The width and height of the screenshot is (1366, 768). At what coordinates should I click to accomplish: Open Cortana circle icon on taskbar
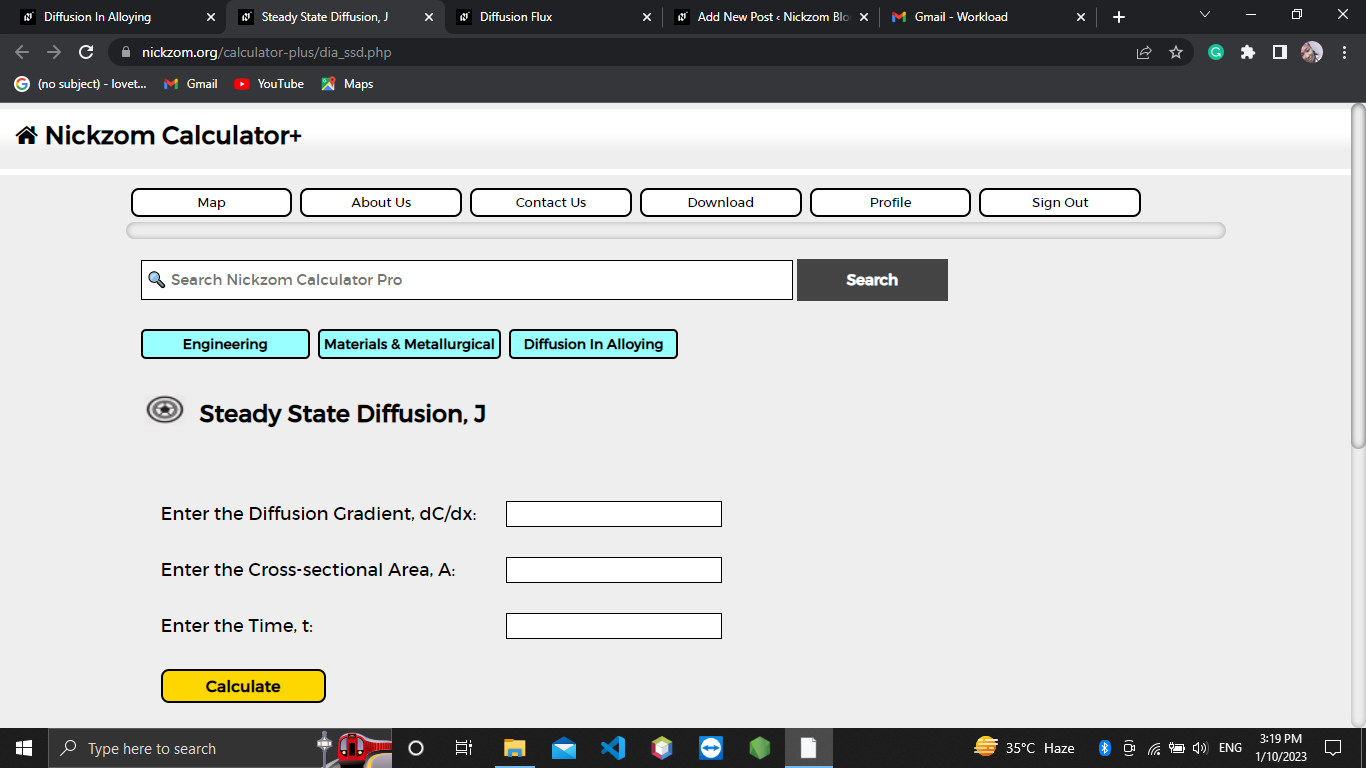(416, 748)
